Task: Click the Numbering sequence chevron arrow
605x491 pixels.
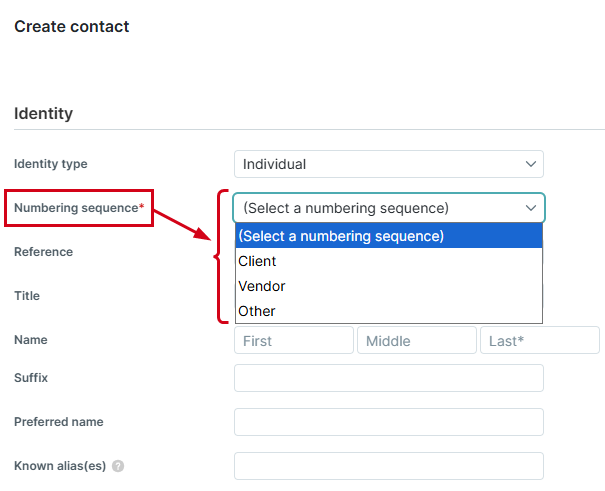Action: point(531,208)
